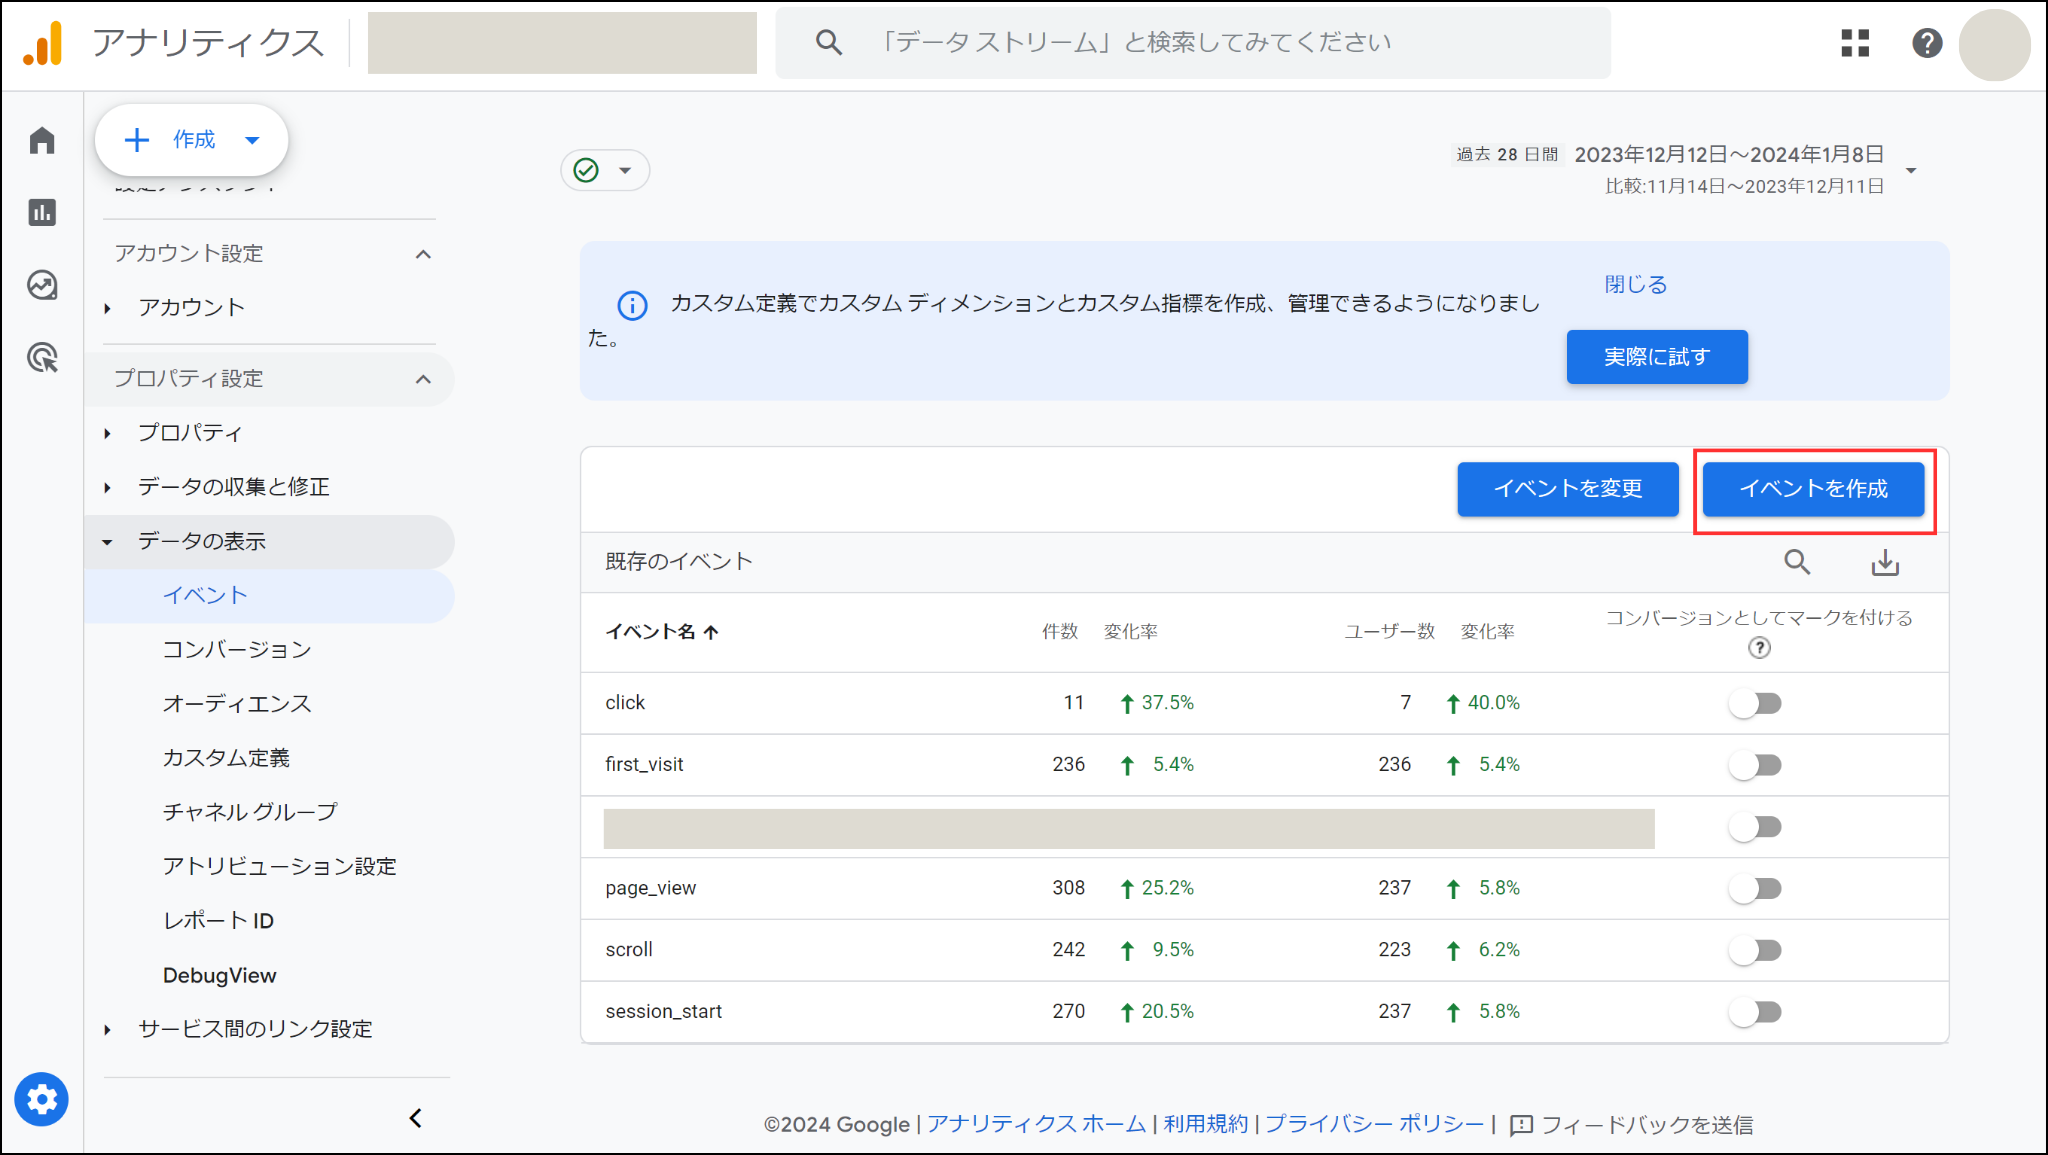
Task: Select オーディエンス in sidebar
Action: coord(237,704)
